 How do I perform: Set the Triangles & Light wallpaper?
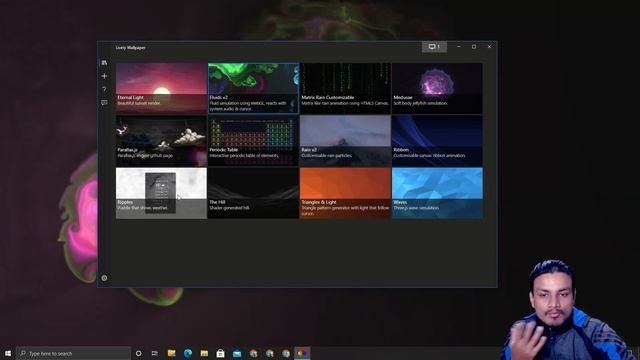pos(345,193)
